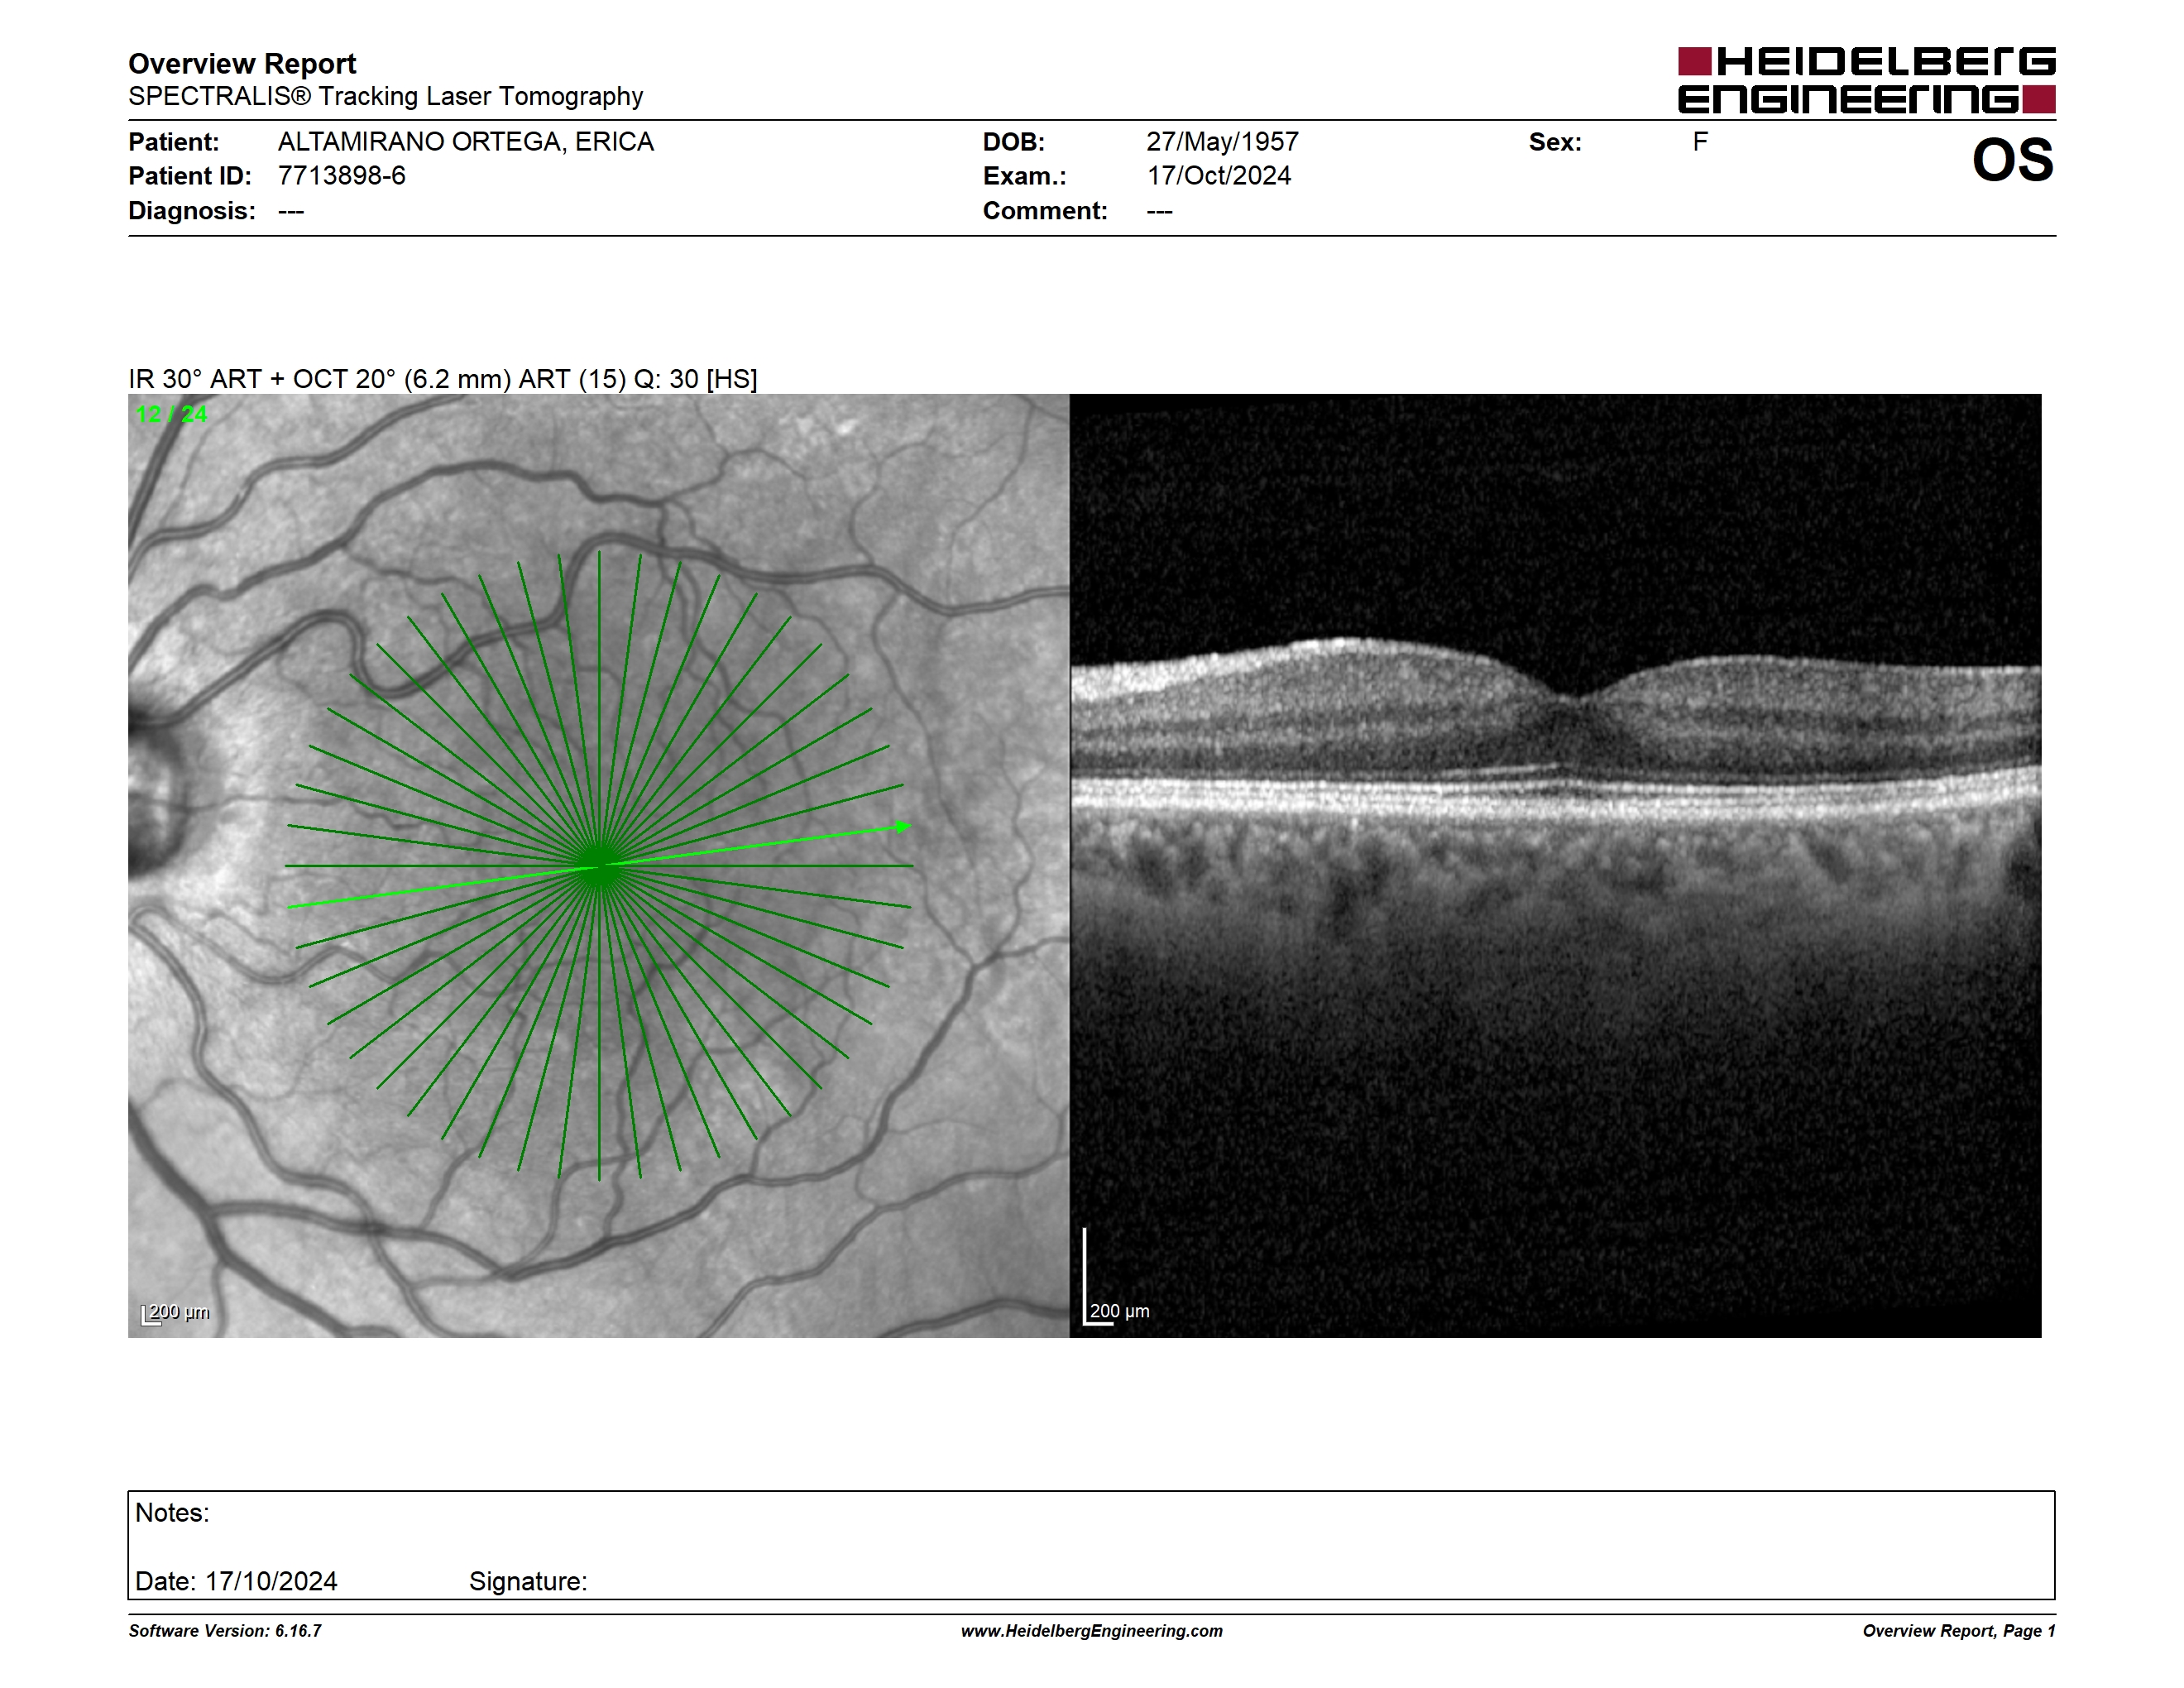Click the 'Signature:' field

pos(528,1582)
